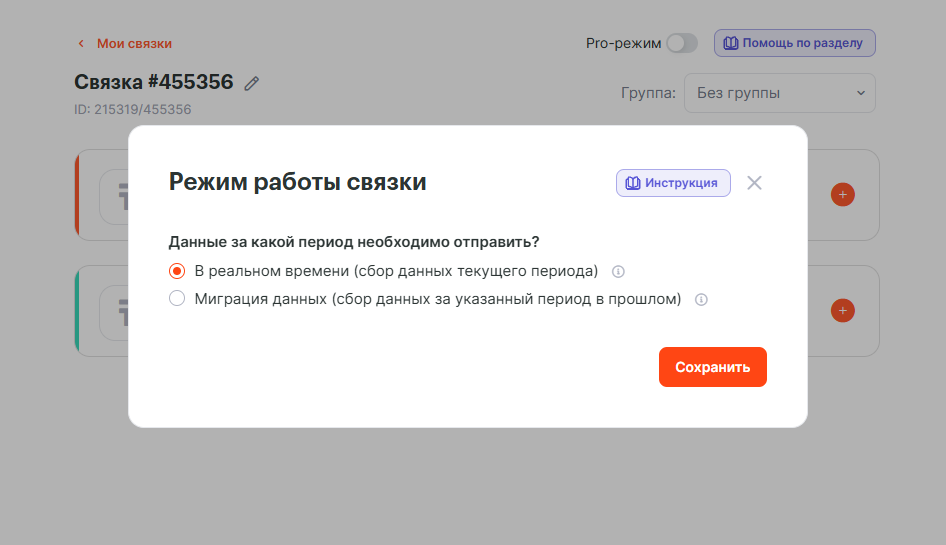Click the ID: 215319/455356 text

(x=132, y=109)
